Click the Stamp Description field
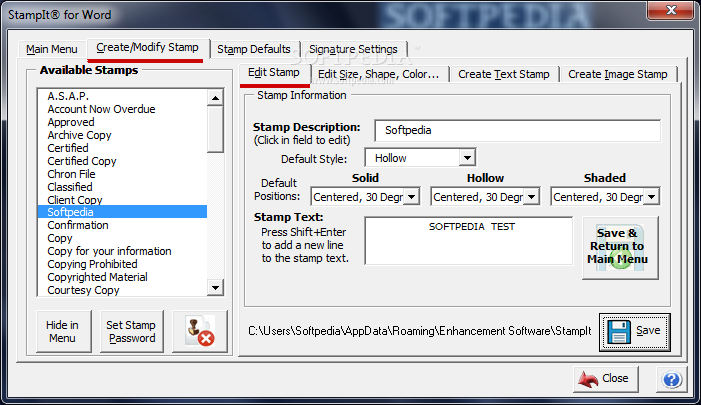 coord(517,131)
